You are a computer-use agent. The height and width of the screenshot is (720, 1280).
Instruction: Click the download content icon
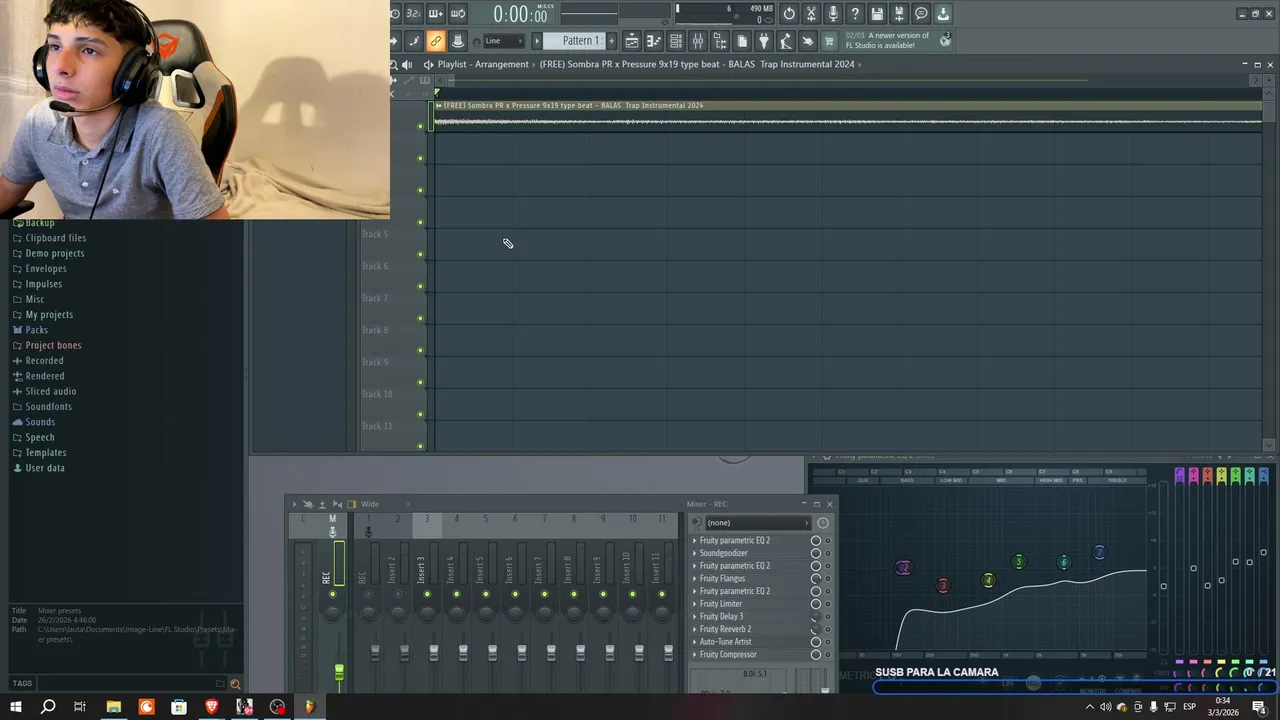(943, 14)
